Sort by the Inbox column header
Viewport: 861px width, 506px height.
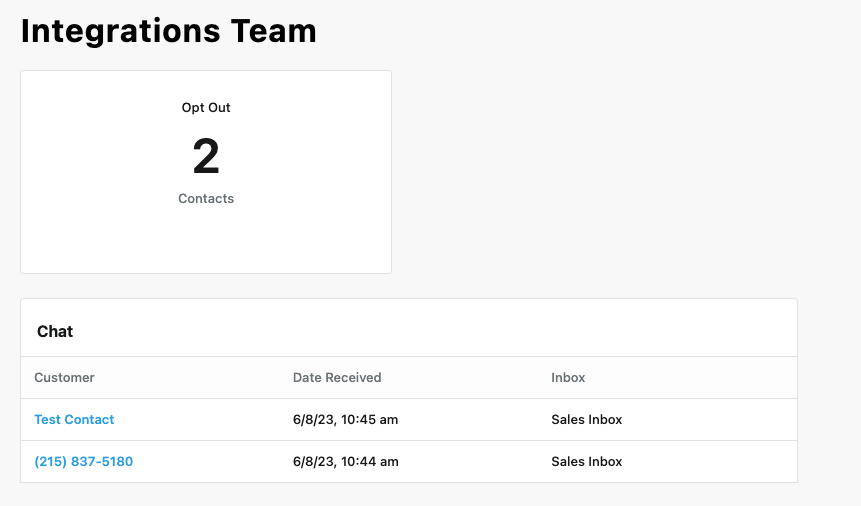(568, 378)
